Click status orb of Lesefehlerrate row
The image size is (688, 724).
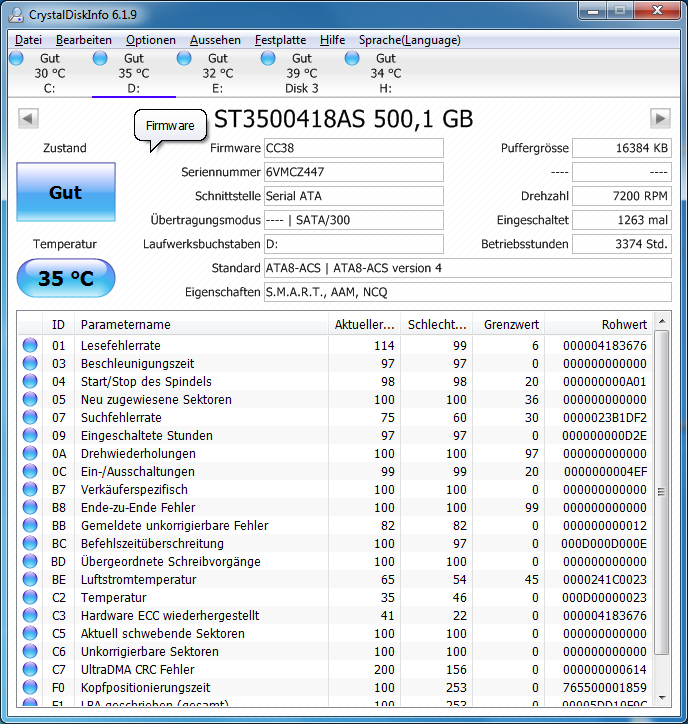(x=30, y=345)
